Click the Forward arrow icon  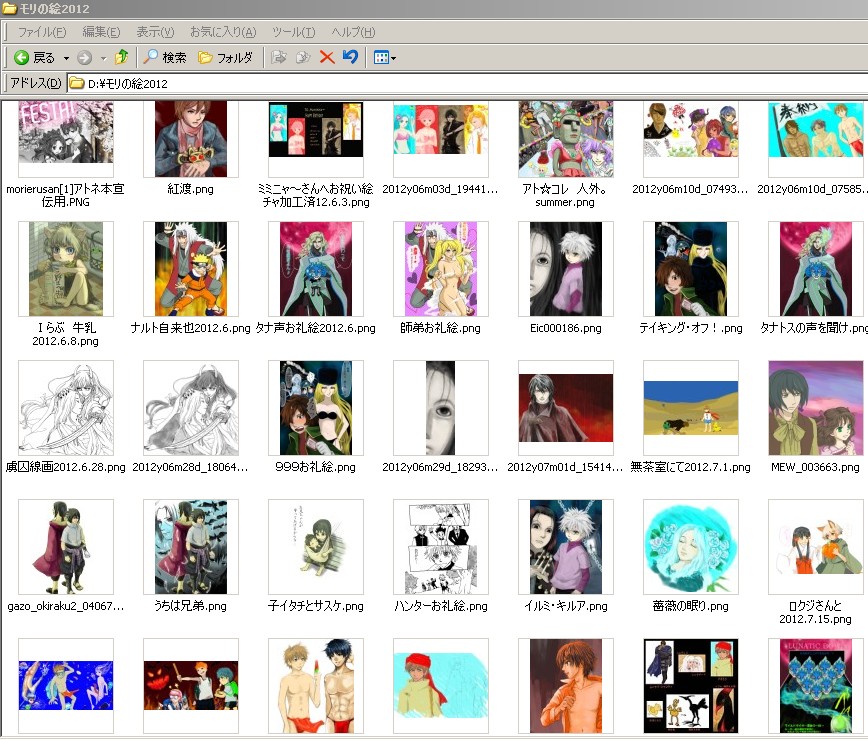84,58
